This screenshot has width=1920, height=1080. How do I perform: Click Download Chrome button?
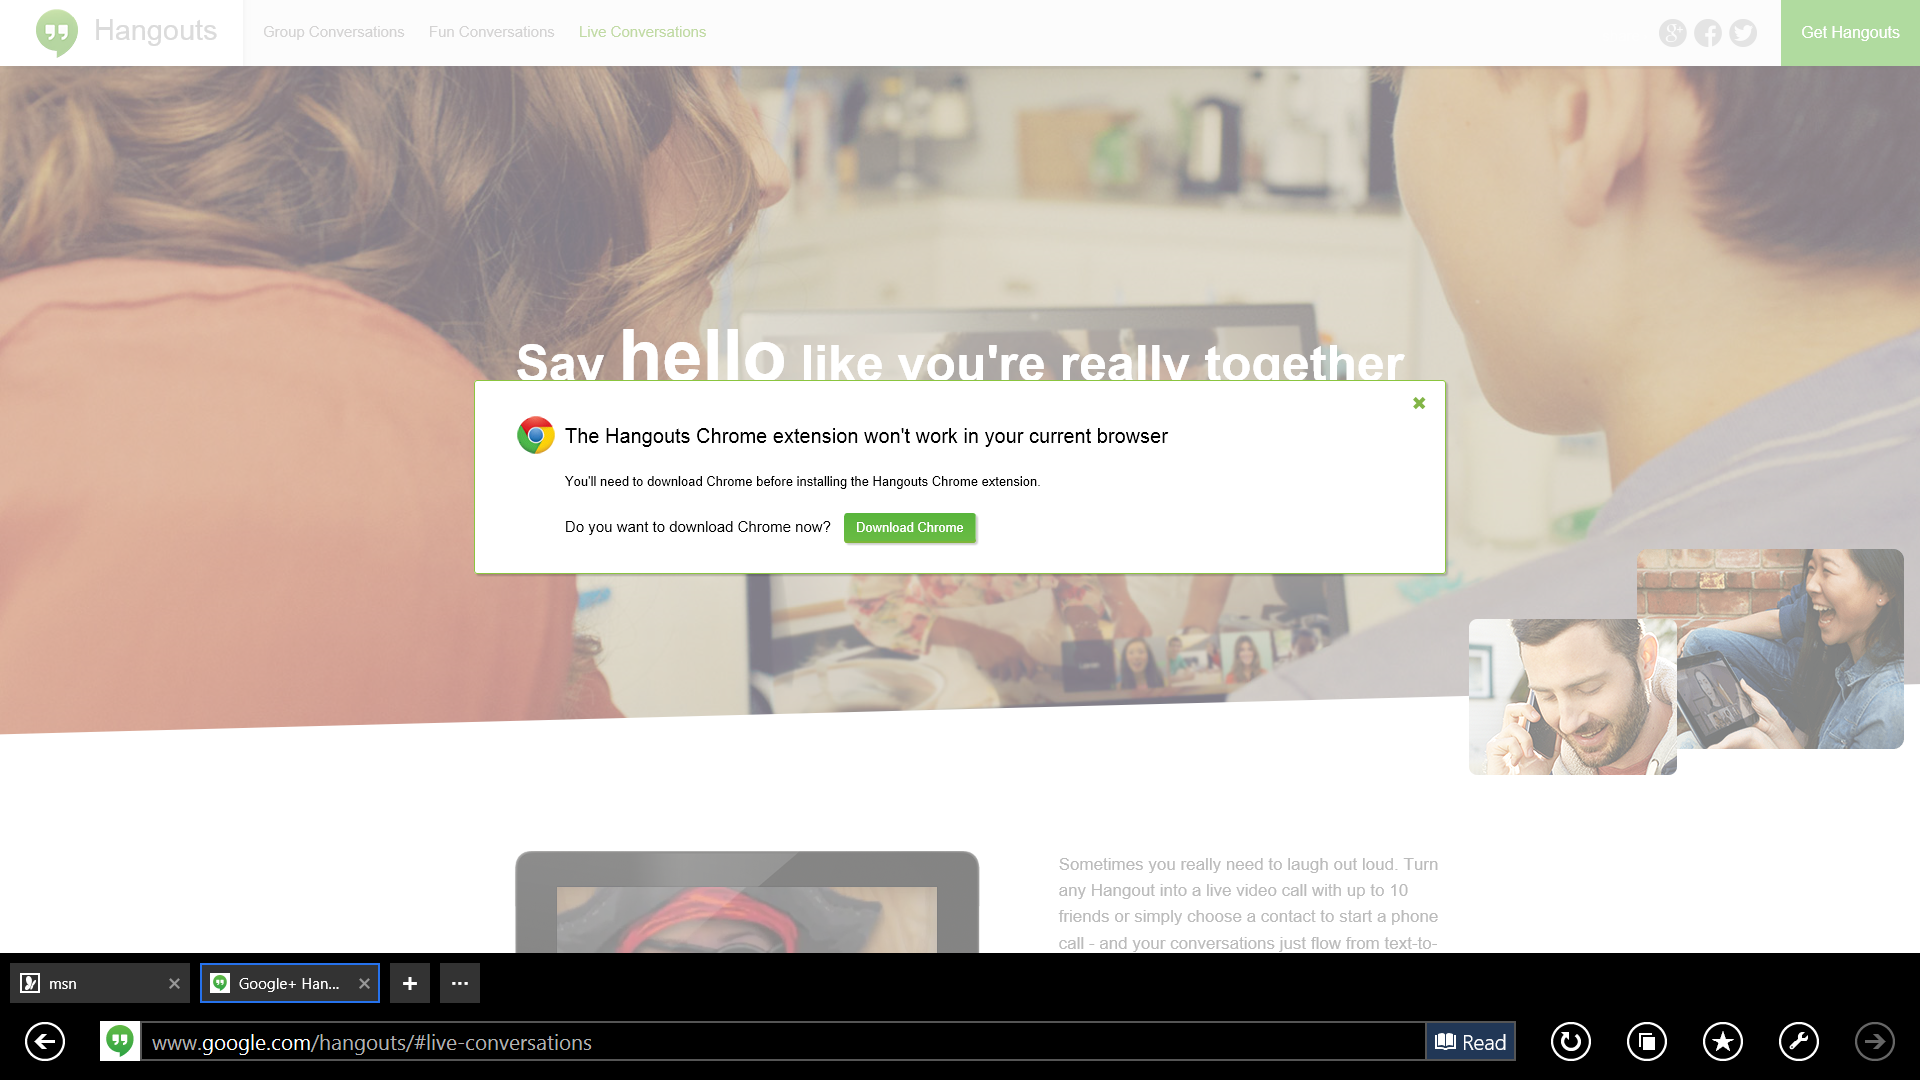909,527
